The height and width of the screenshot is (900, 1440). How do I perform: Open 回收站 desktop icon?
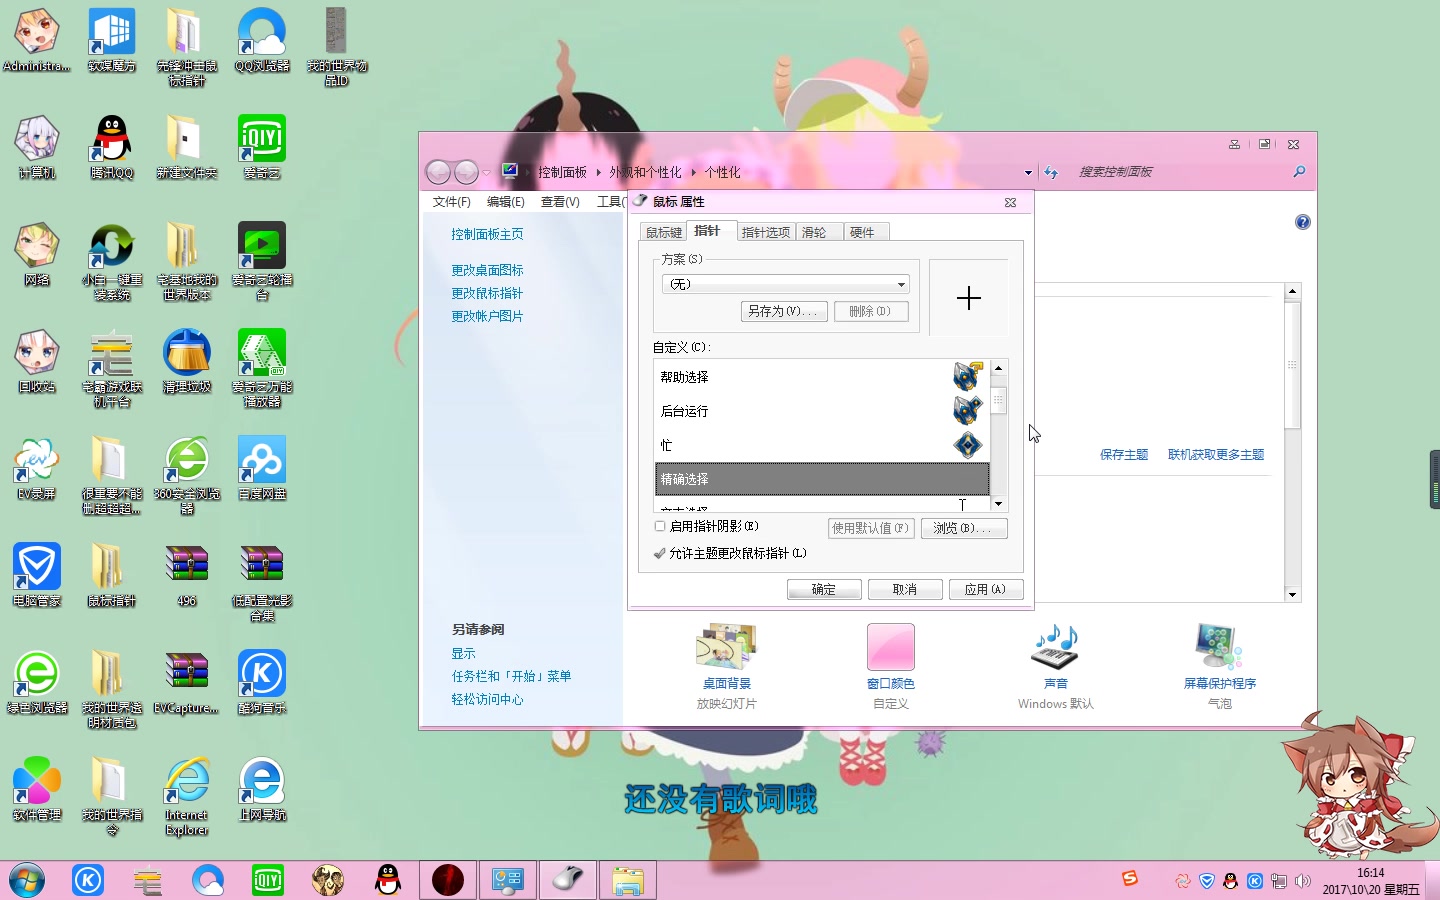pyautogui.click(x=37, y=361)
